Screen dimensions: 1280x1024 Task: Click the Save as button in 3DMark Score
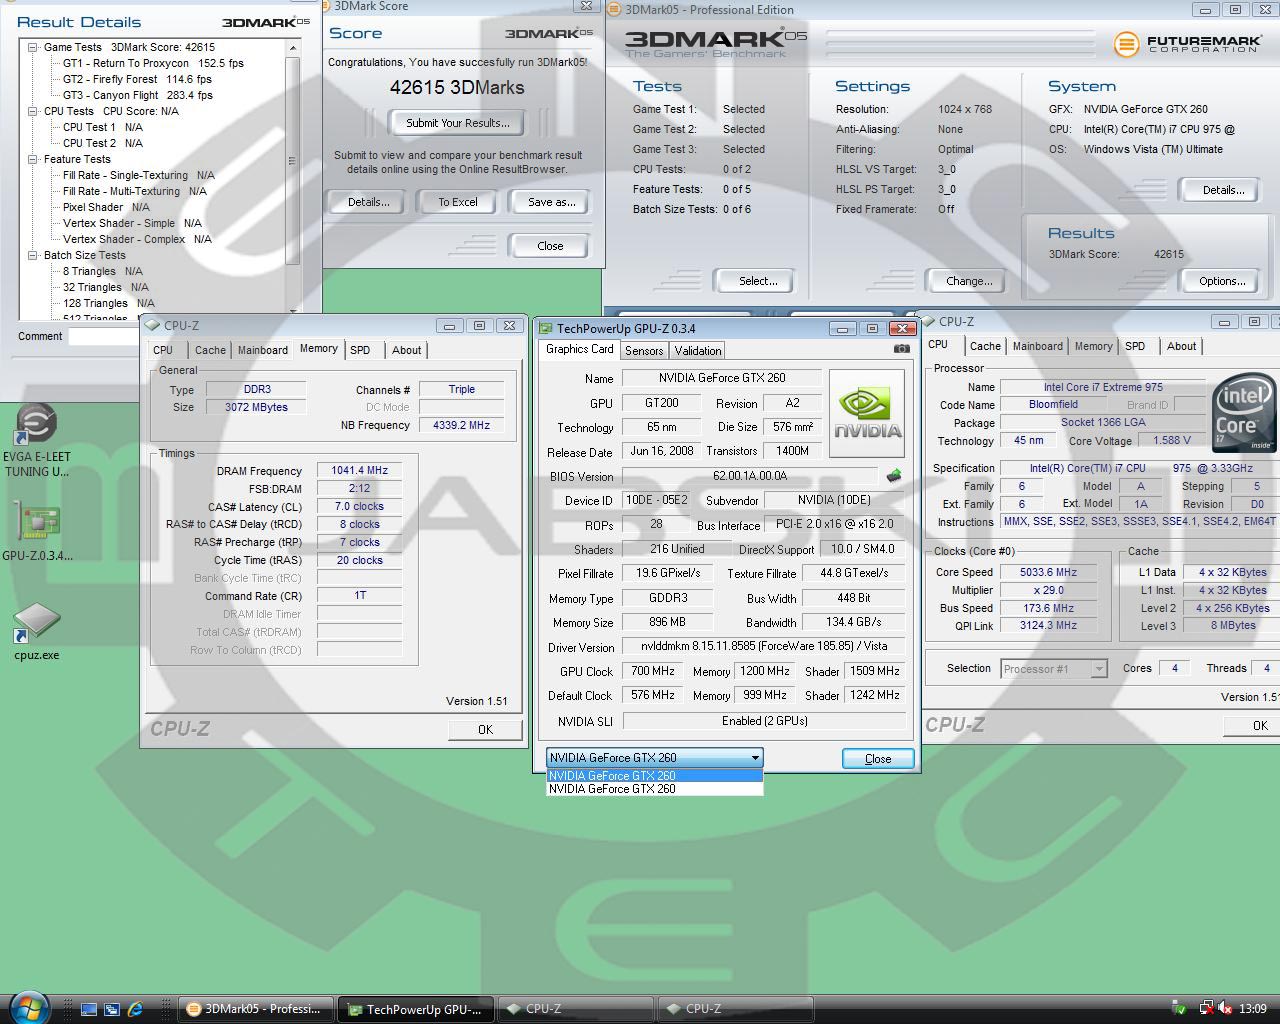pyautogui.click(x=551, y=202)
